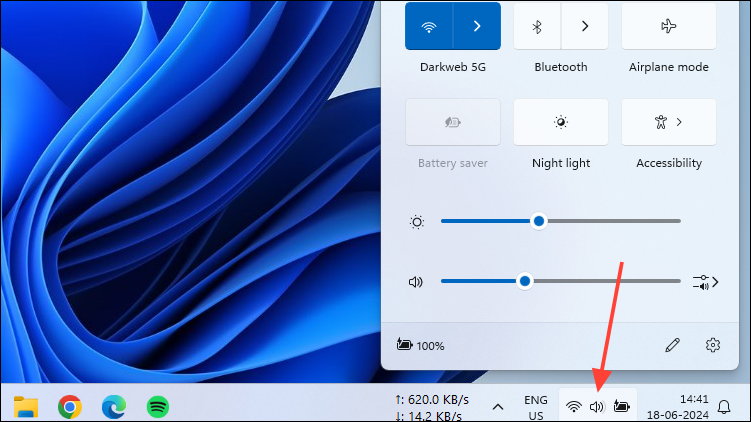The height and width of the screenshot is (422, 751).
Task: Open File Explorer from the taskbar
Action: coord(26,407)
